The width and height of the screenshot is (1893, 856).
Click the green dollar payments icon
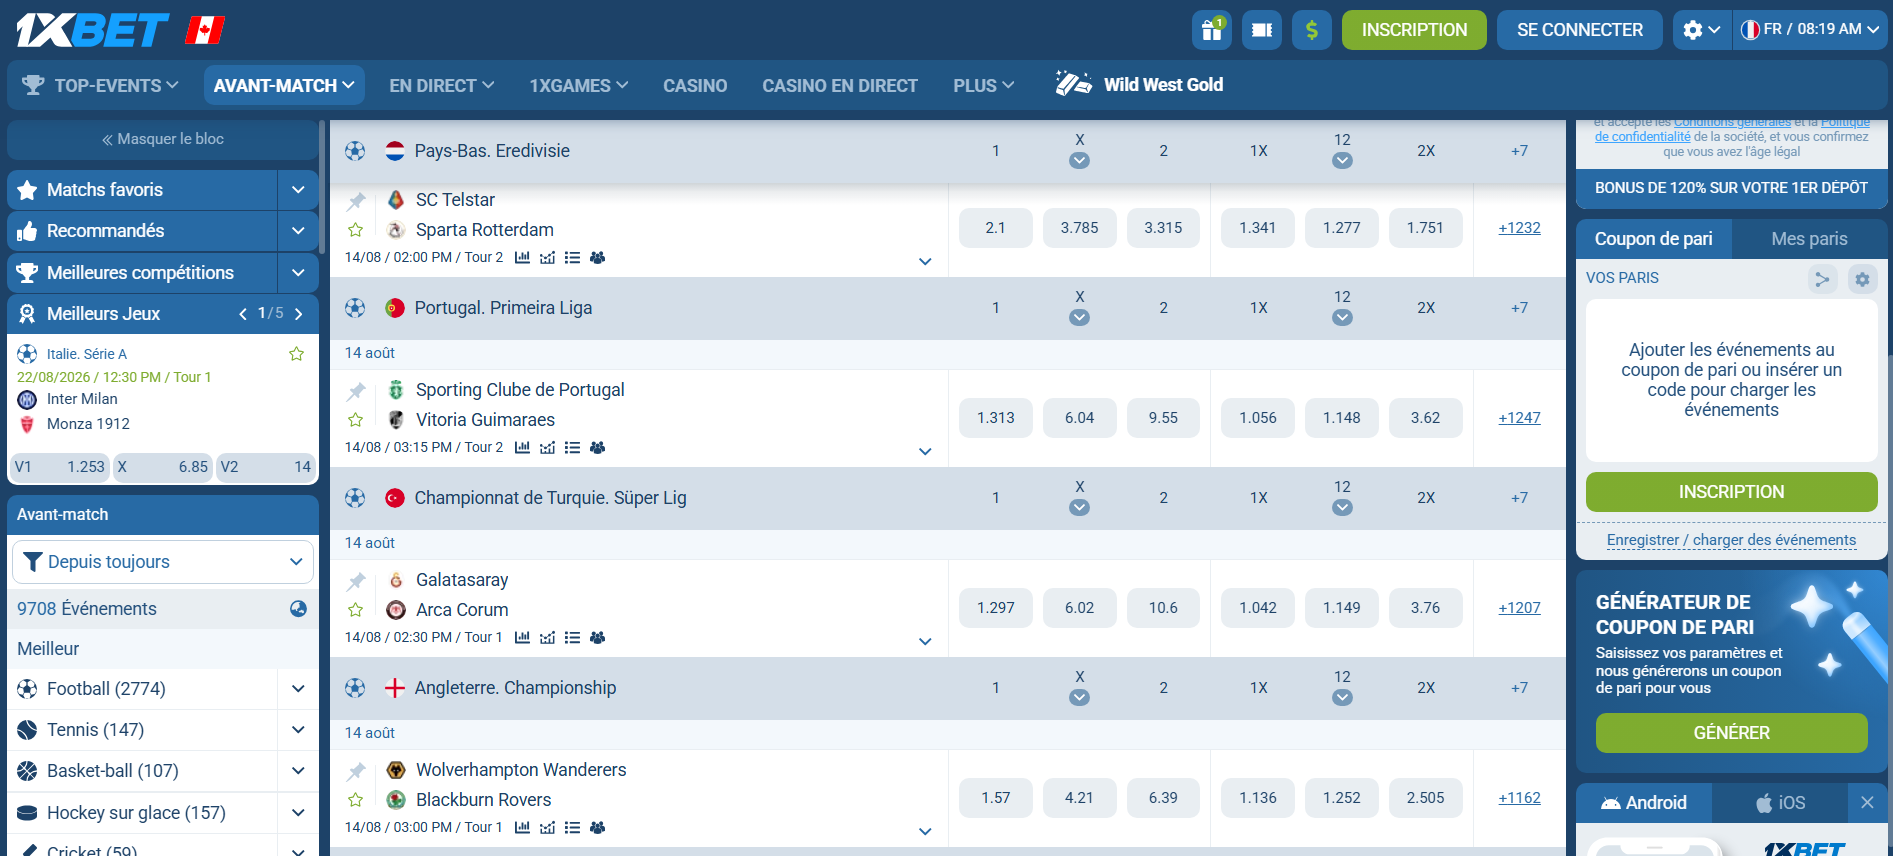click(1312, 30)
